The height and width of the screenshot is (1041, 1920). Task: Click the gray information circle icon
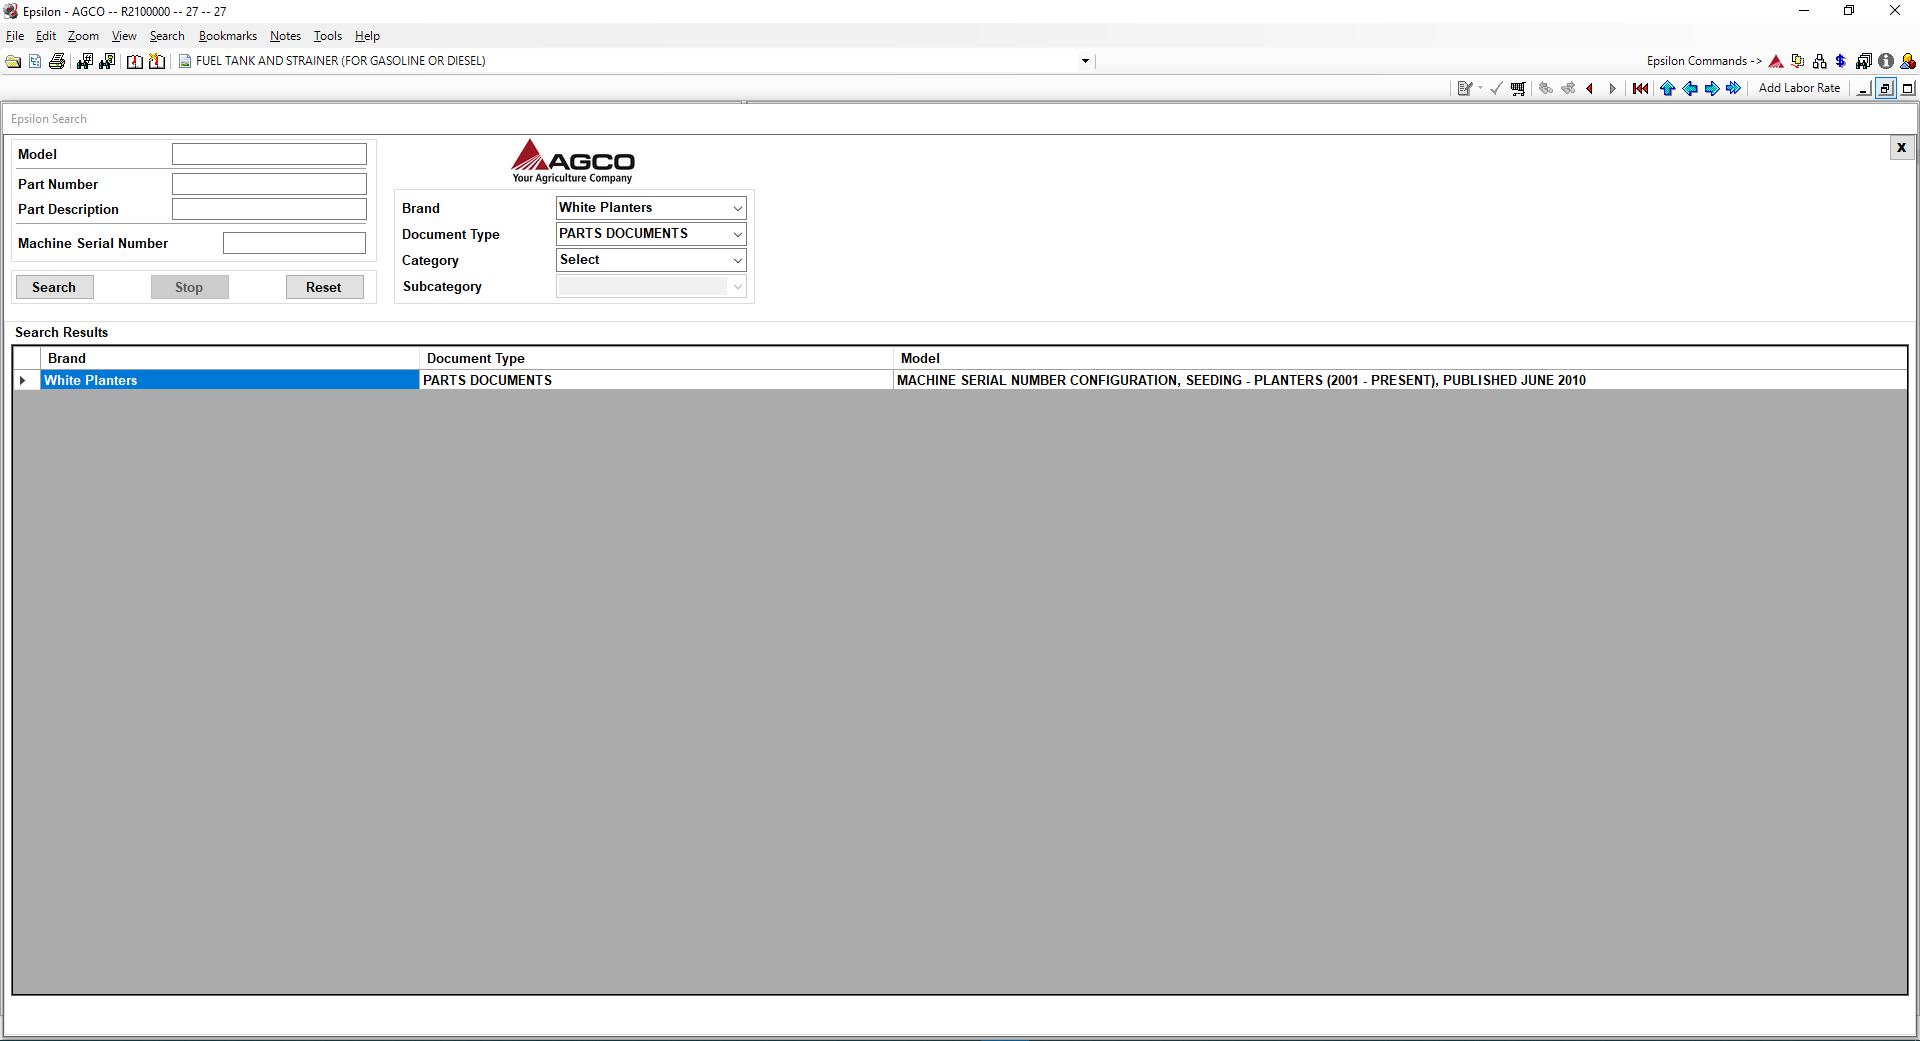(1886, 61)
